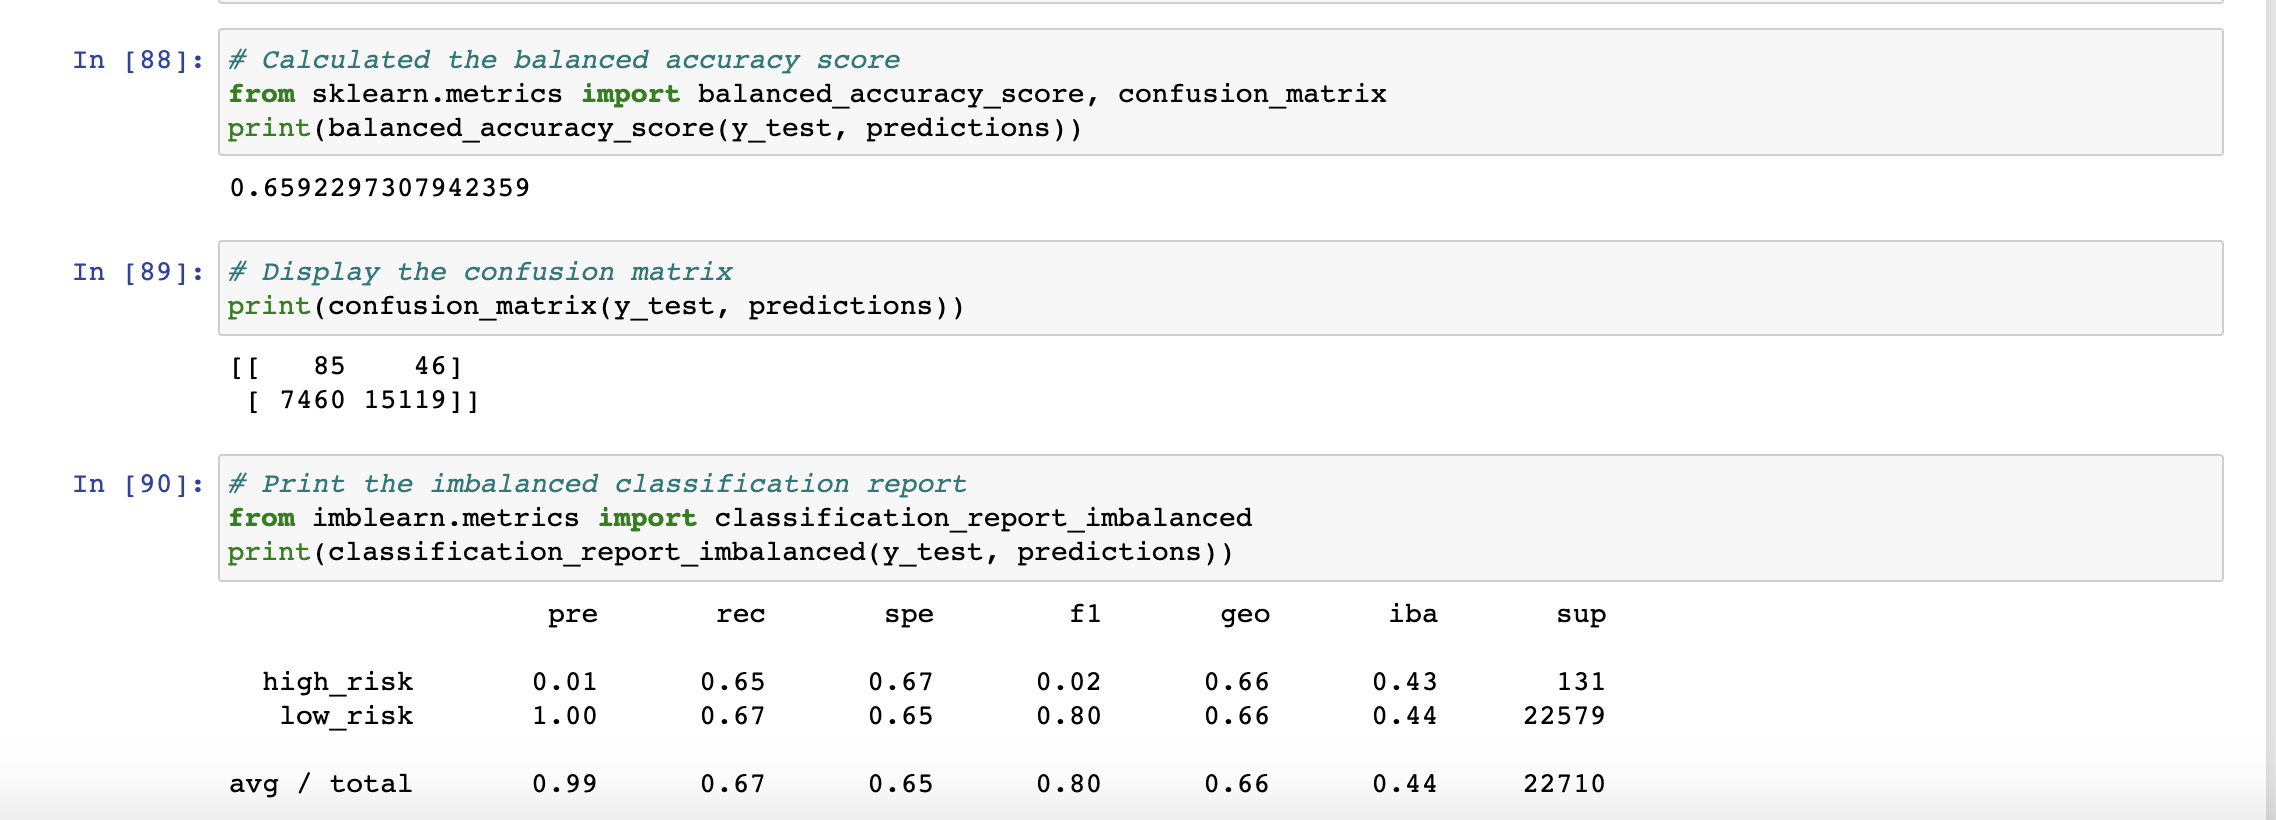The height and width of the screenshot is (820, 2276).
Task: Click low_risk precision value 1.00
Action: click(565, 716)
